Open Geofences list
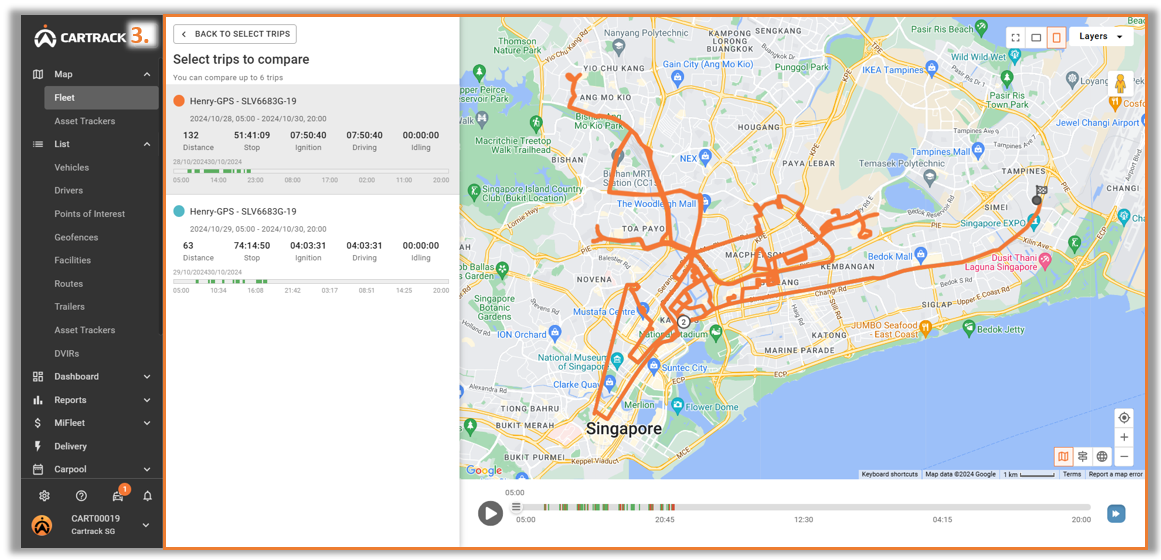 [x=76, y=237]
